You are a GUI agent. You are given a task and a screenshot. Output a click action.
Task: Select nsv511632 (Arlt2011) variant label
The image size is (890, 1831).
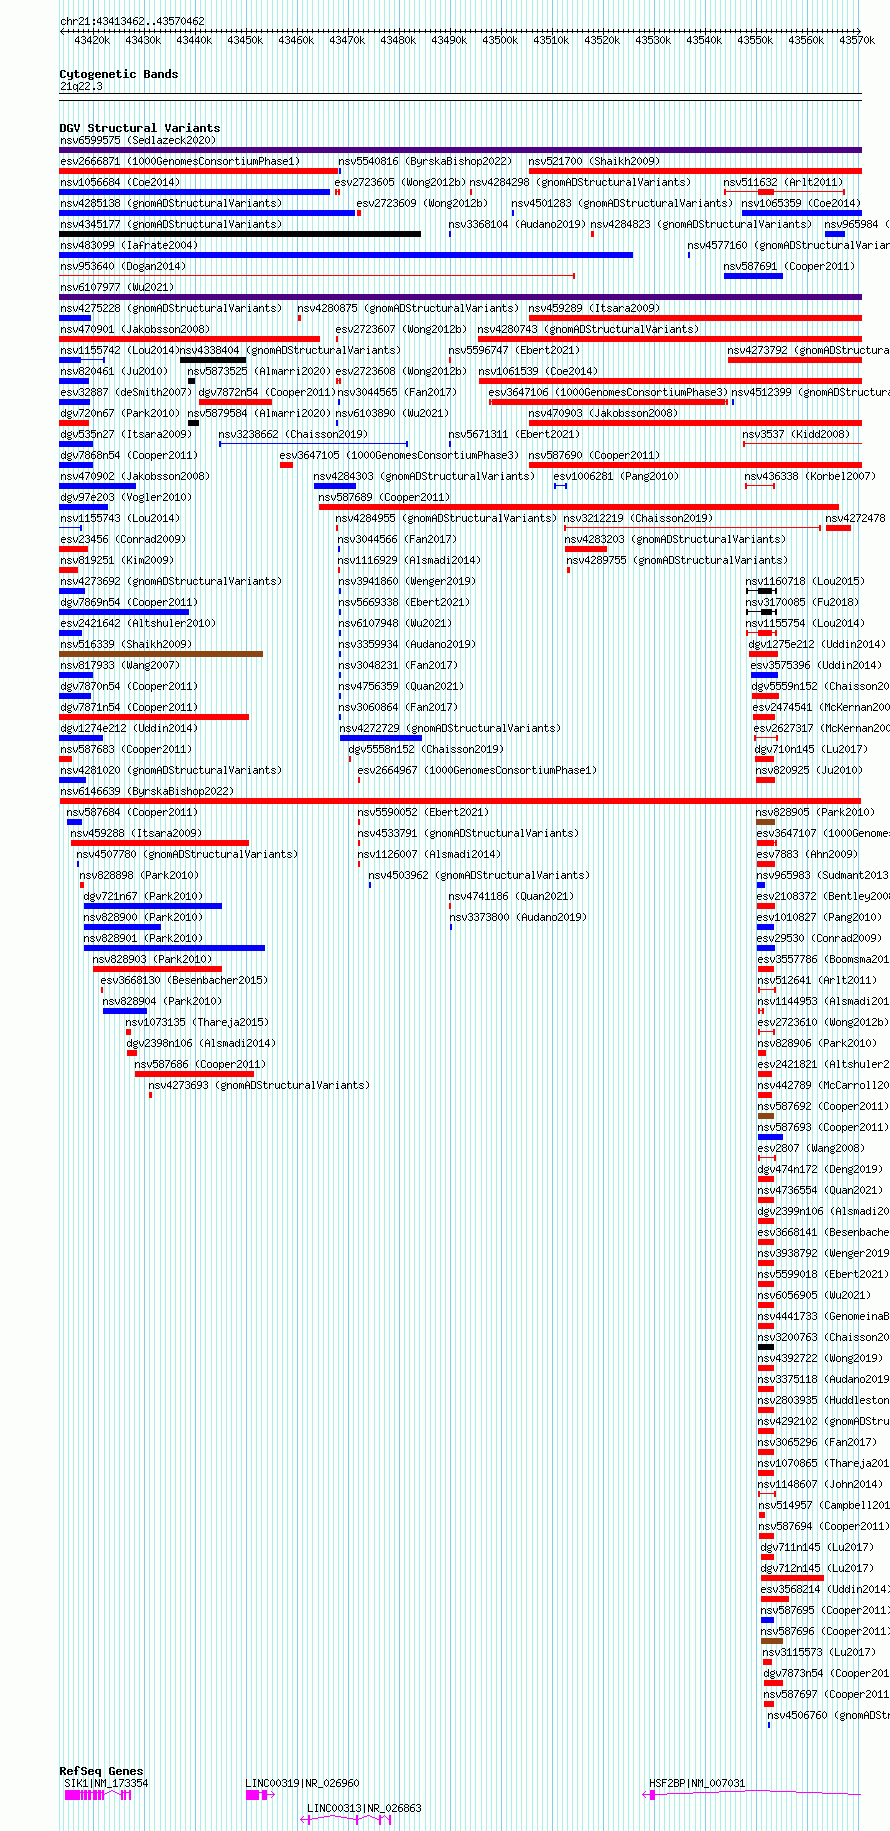[x=784, y=183]
